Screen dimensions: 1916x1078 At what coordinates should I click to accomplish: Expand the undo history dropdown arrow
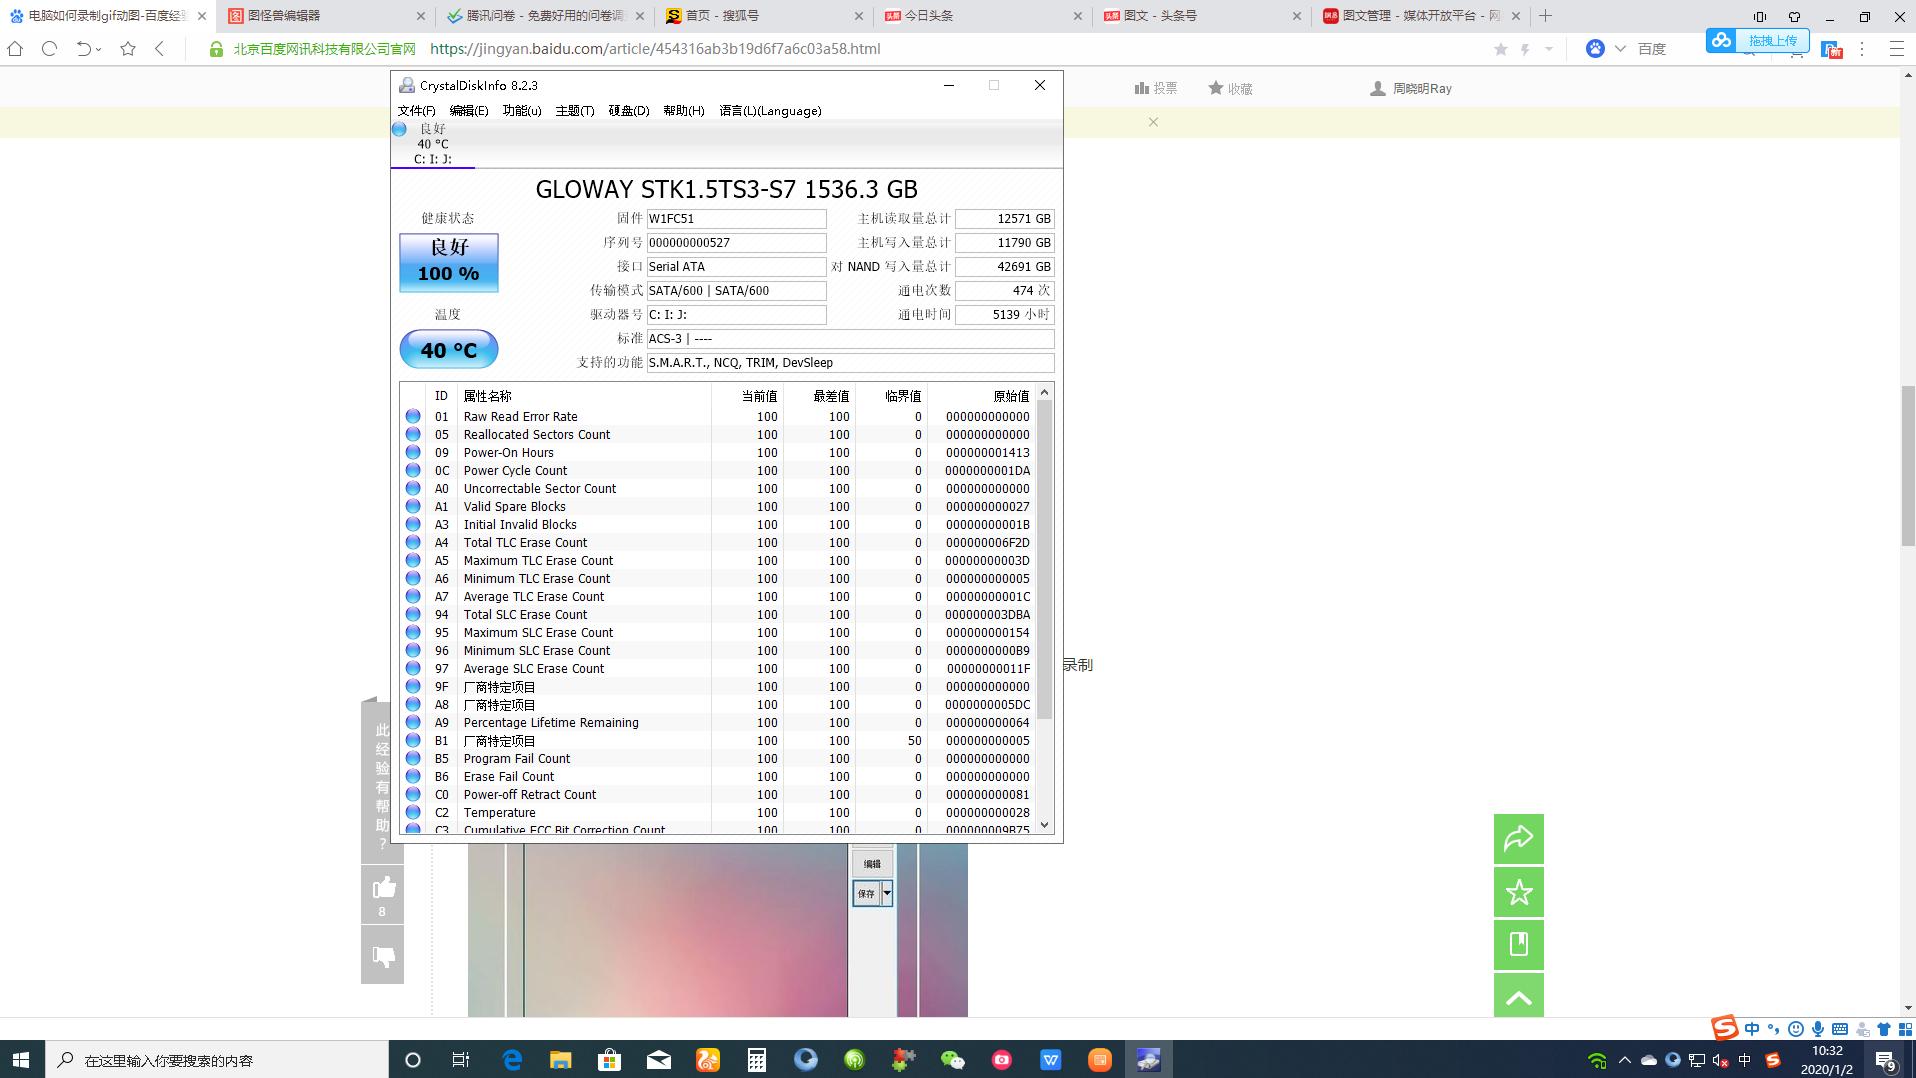[99, 49]
